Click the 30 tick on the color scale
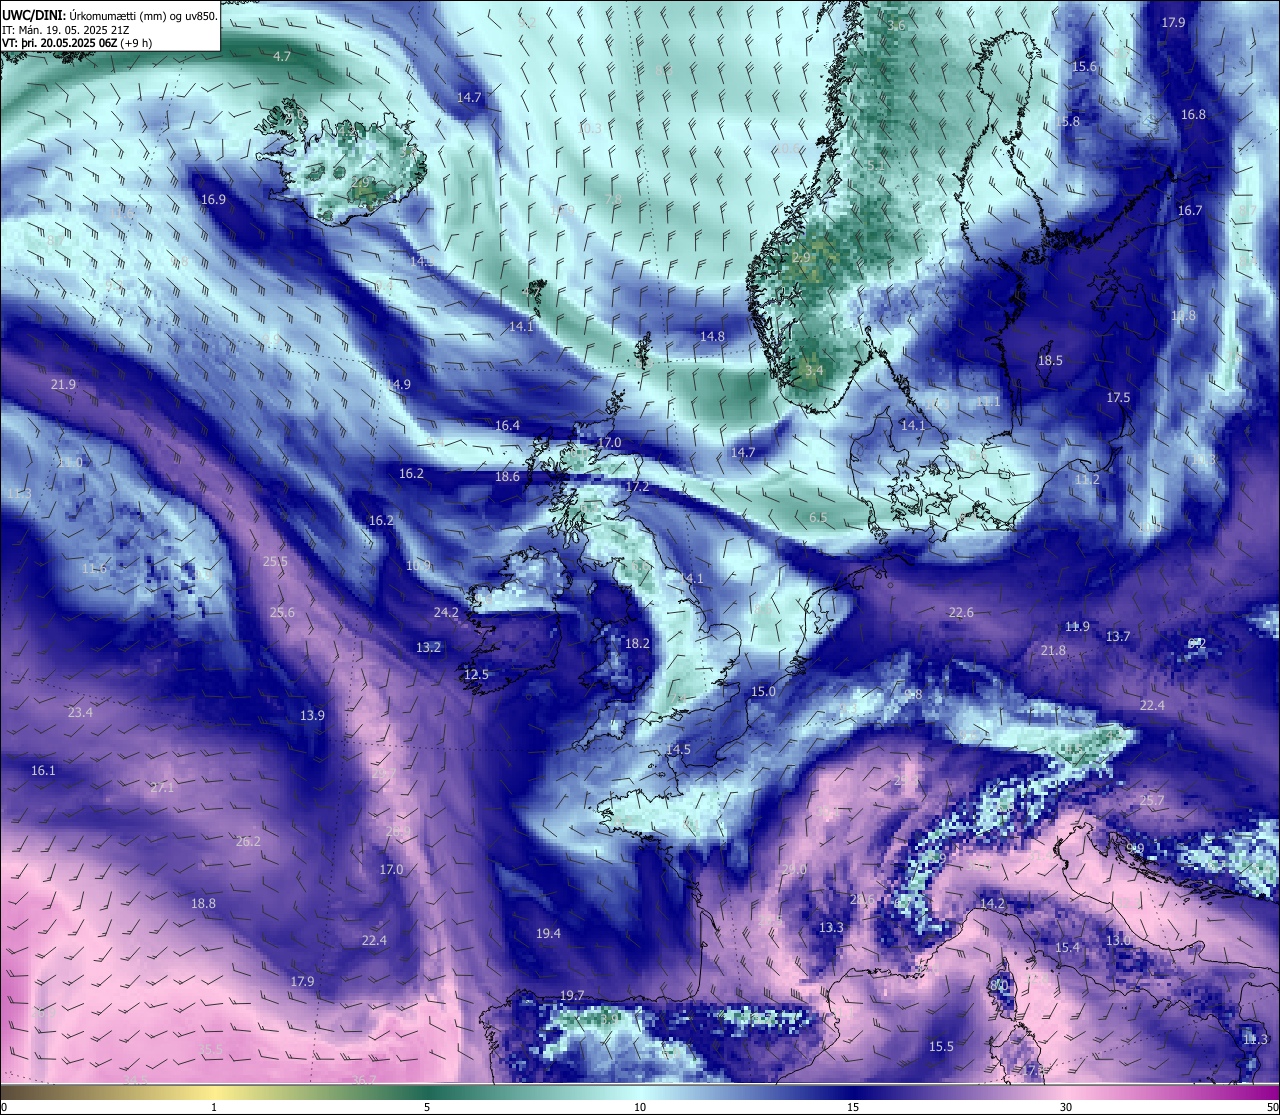This screenshot has height=1115, width=1280. click(x=1066, y=1107)
